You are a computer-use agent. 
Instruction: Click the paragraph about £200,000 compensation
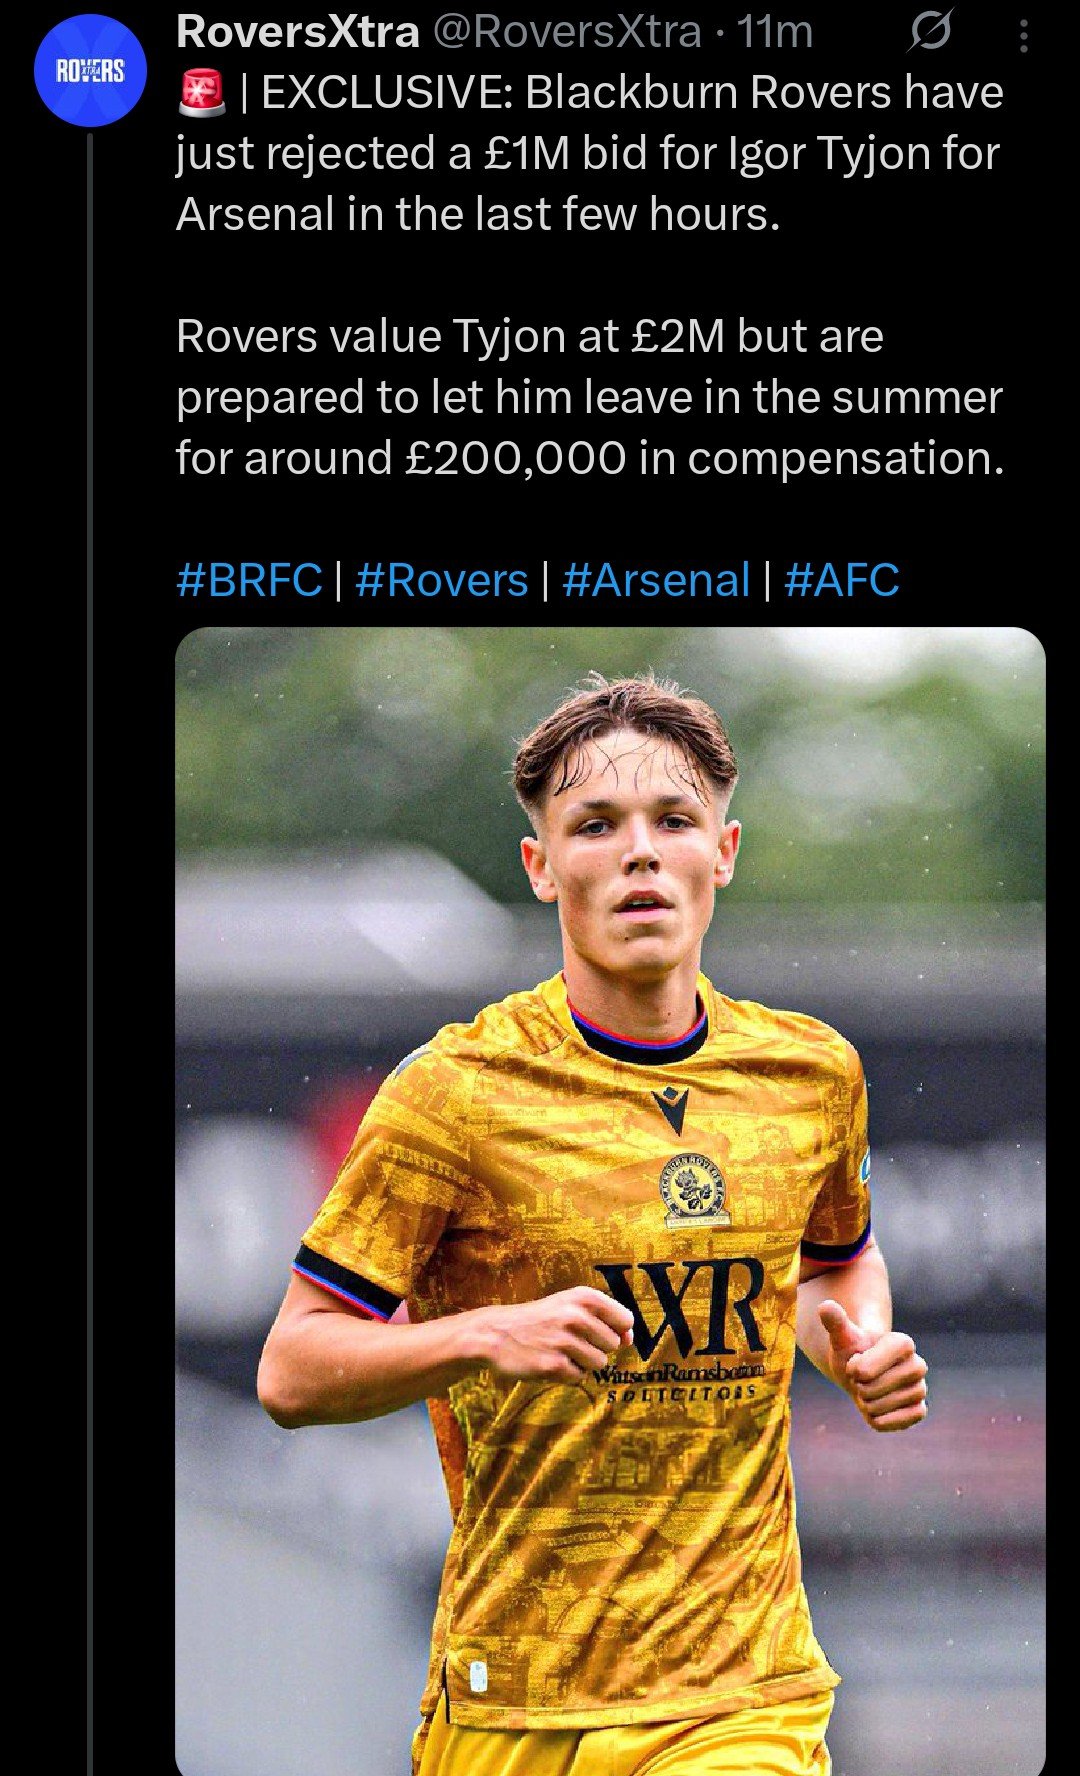590,397
